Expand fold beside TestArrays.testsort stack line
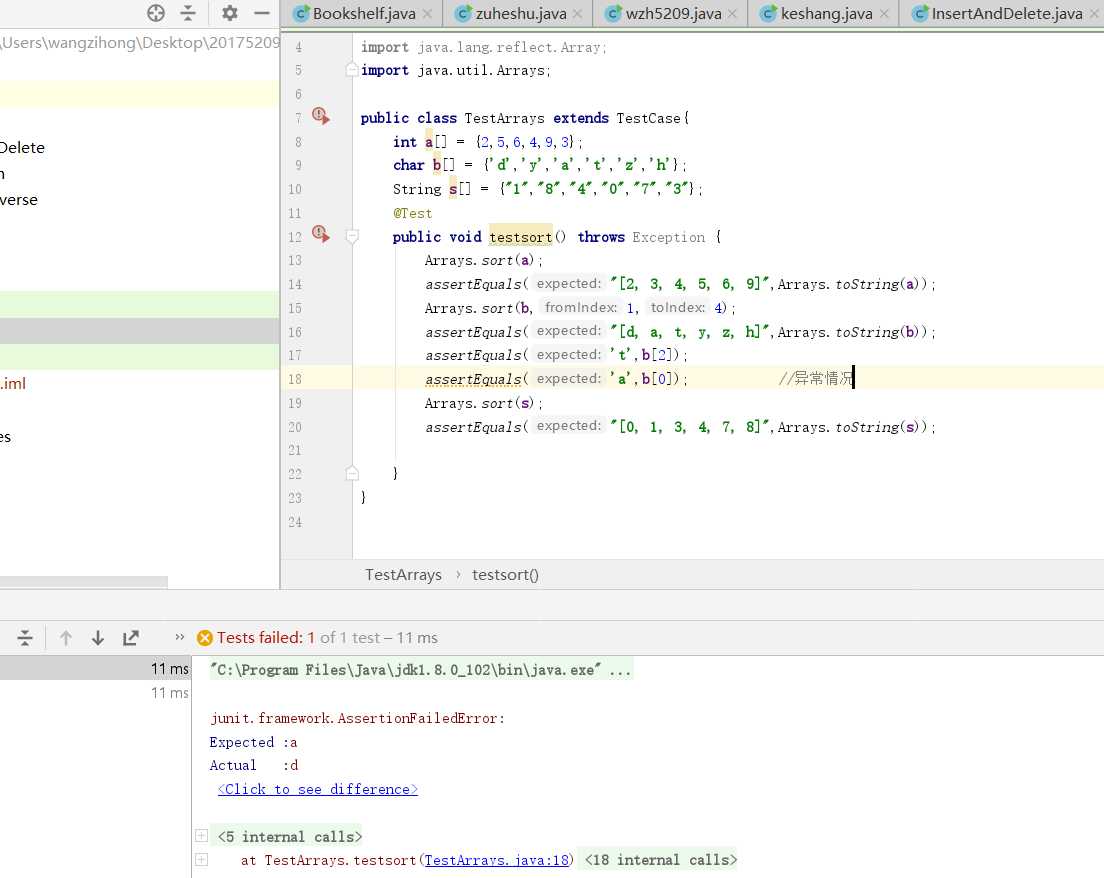This screenshot has height=878, width=1104. (201, 860)
